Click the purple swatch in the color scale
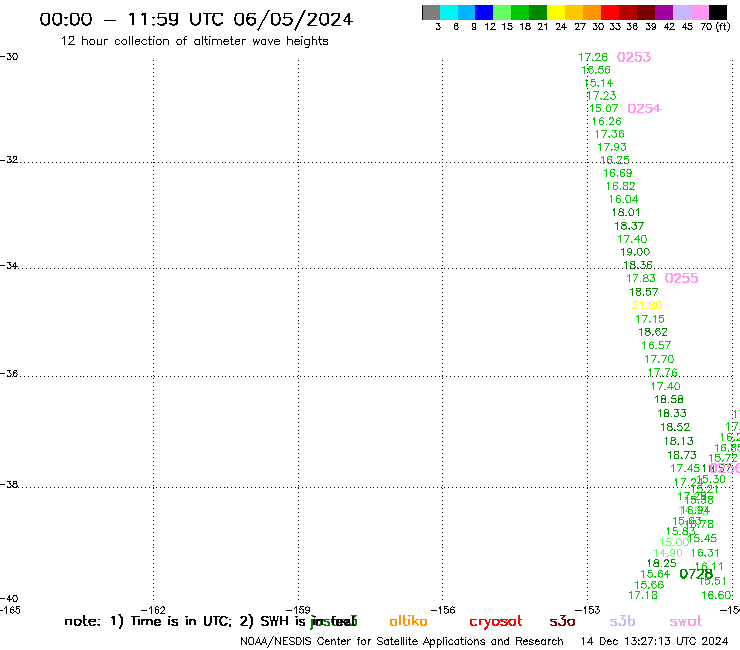 click(664, 12)
